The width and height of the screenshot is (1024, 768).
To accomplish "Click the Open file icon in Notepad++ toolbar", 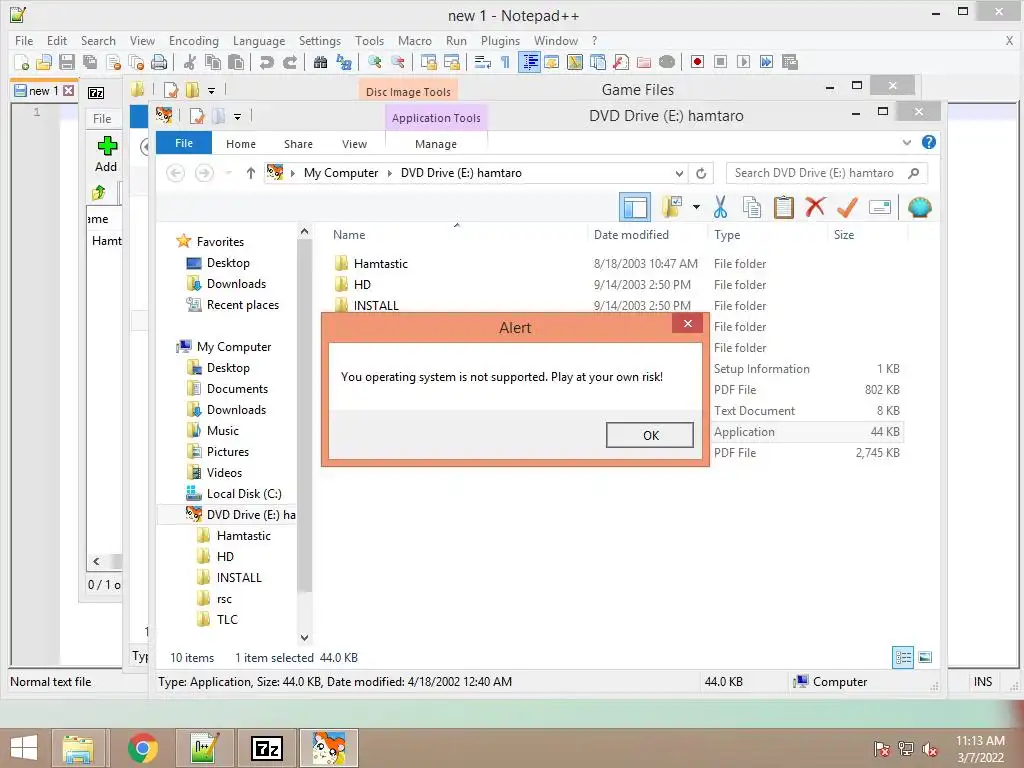I will (x=44, y=62).
